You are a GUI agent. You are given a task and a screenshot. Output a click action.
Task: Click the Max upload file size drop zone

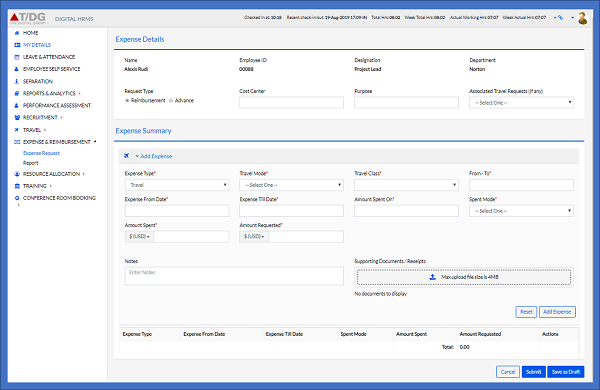click(464, 277)
